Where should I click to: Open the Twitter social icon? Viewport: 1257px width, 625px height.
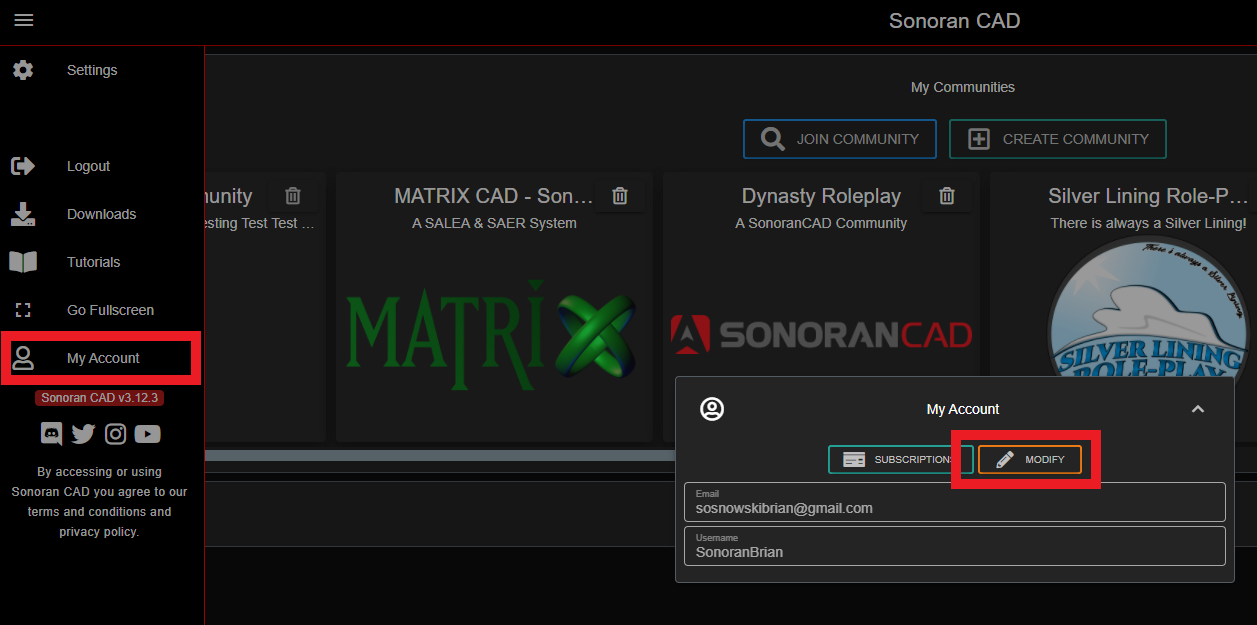click(83, 434)
